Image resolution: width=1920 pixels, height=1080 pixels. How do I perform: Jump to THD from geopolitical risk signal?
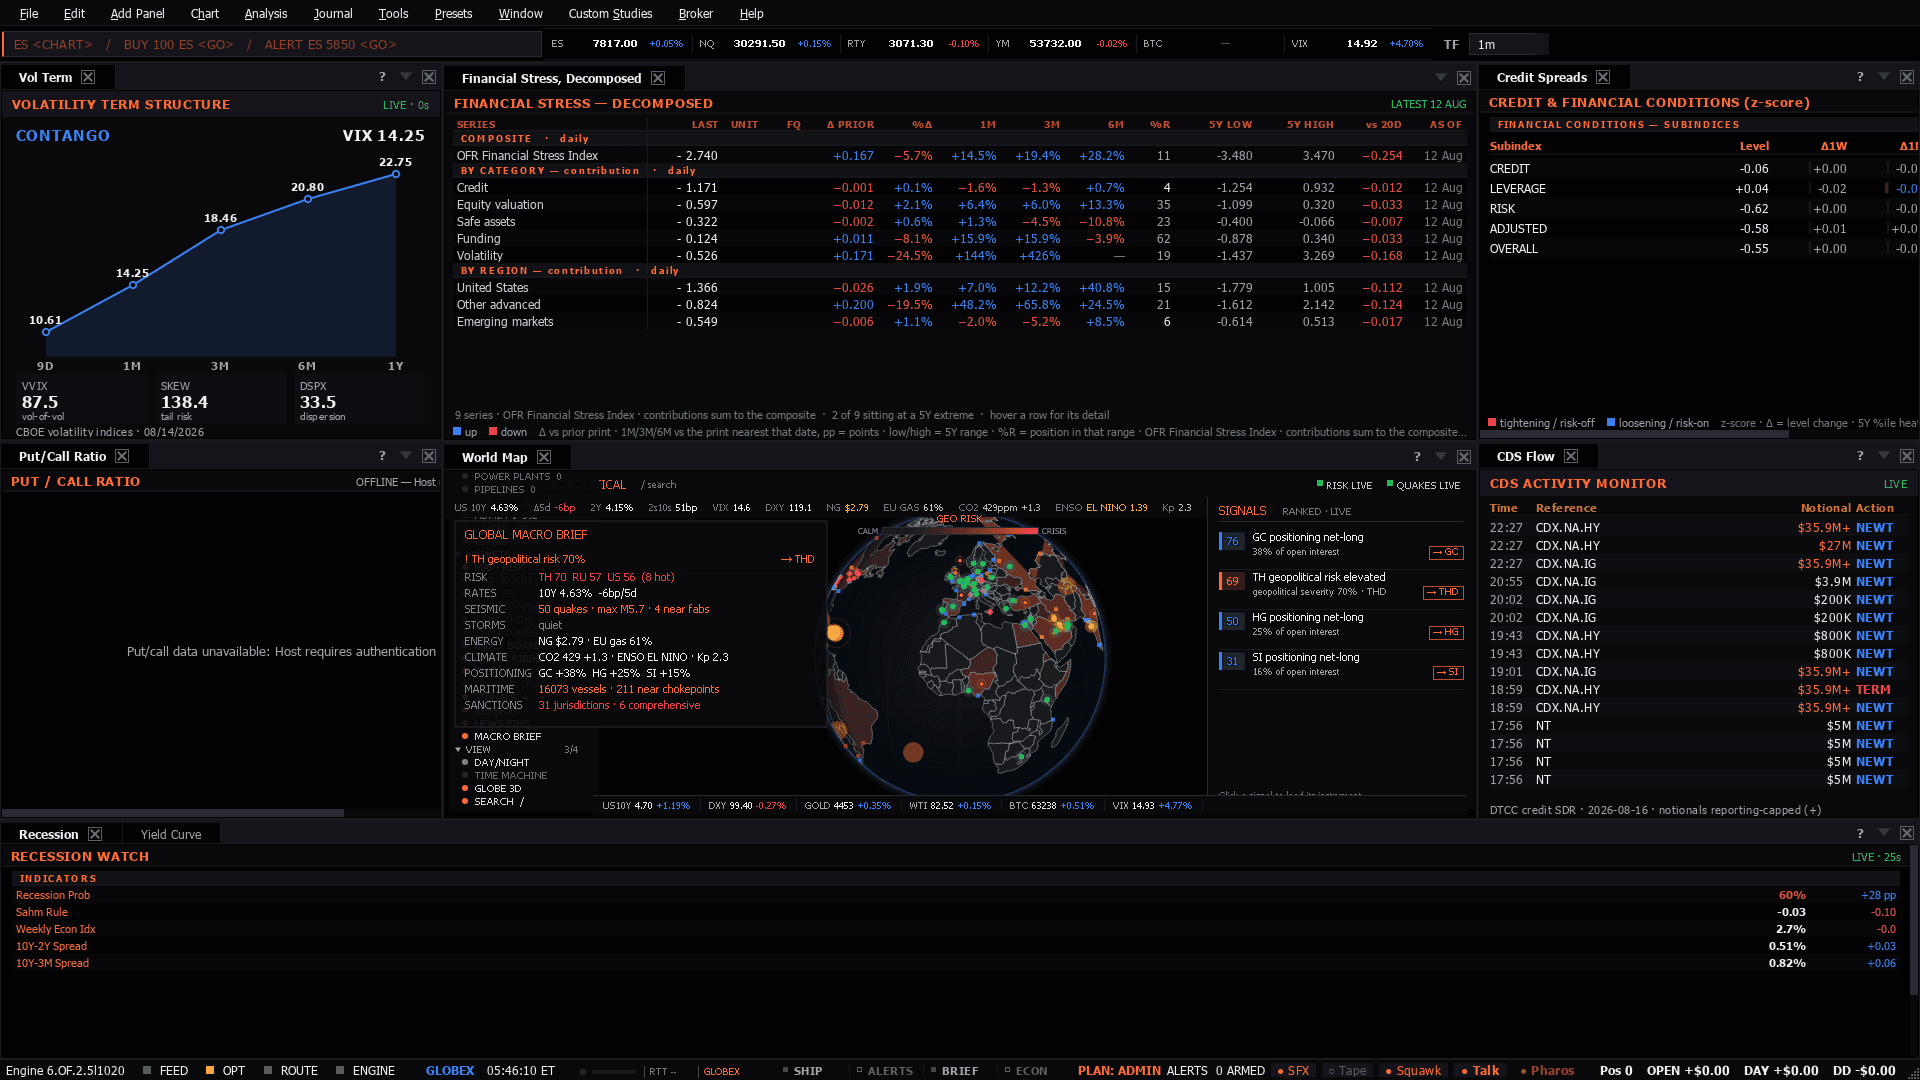[x=1443, y=592]
